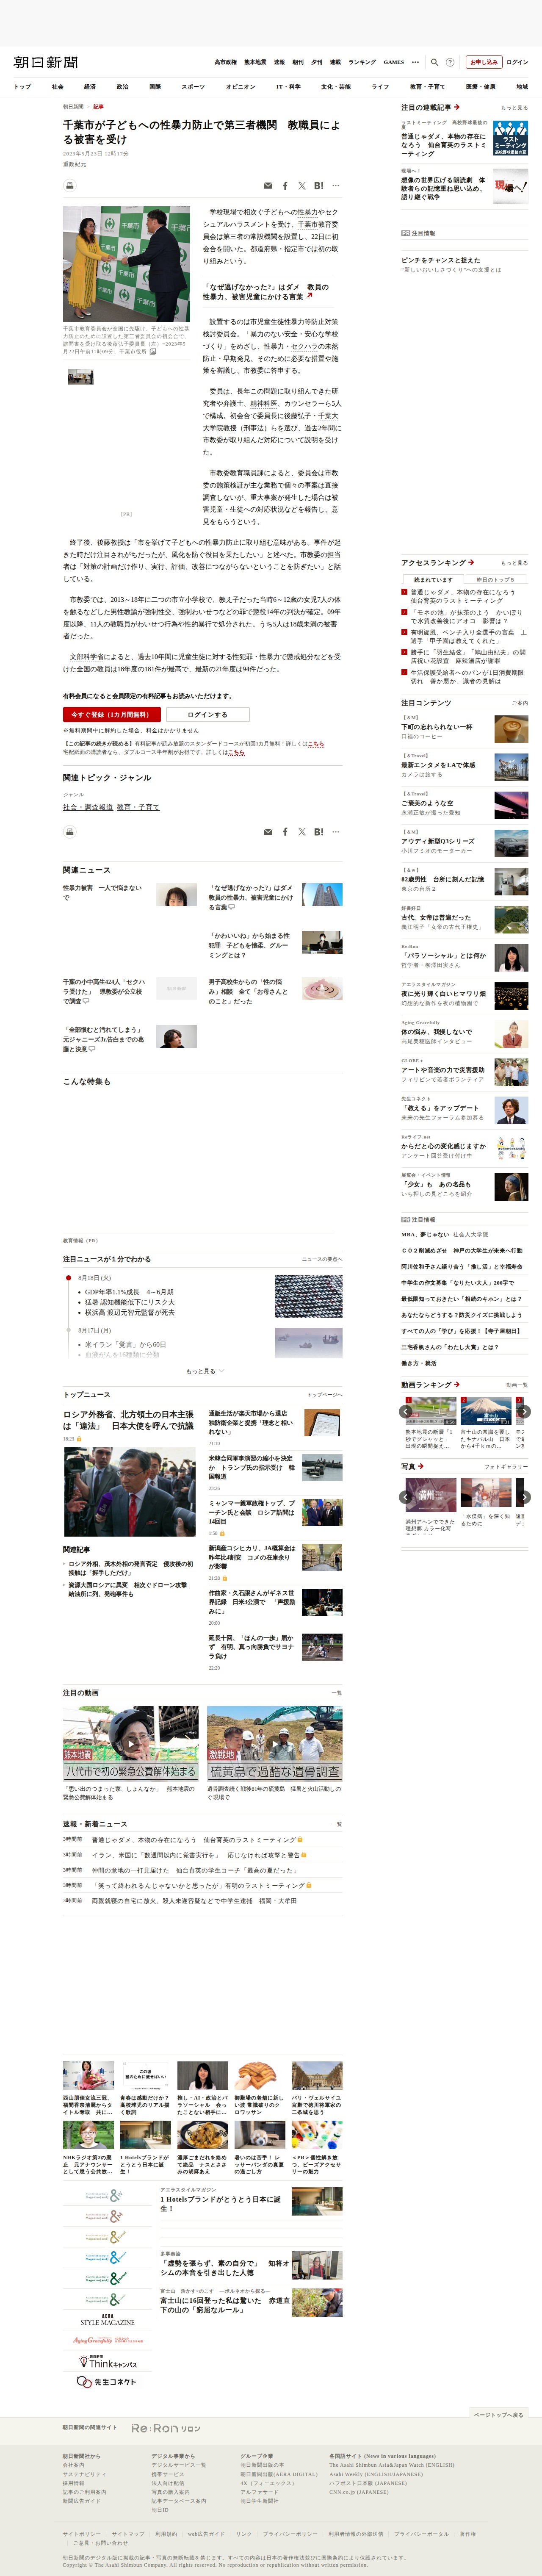Open the ニュースの要点へ link

pos(322,1259)
